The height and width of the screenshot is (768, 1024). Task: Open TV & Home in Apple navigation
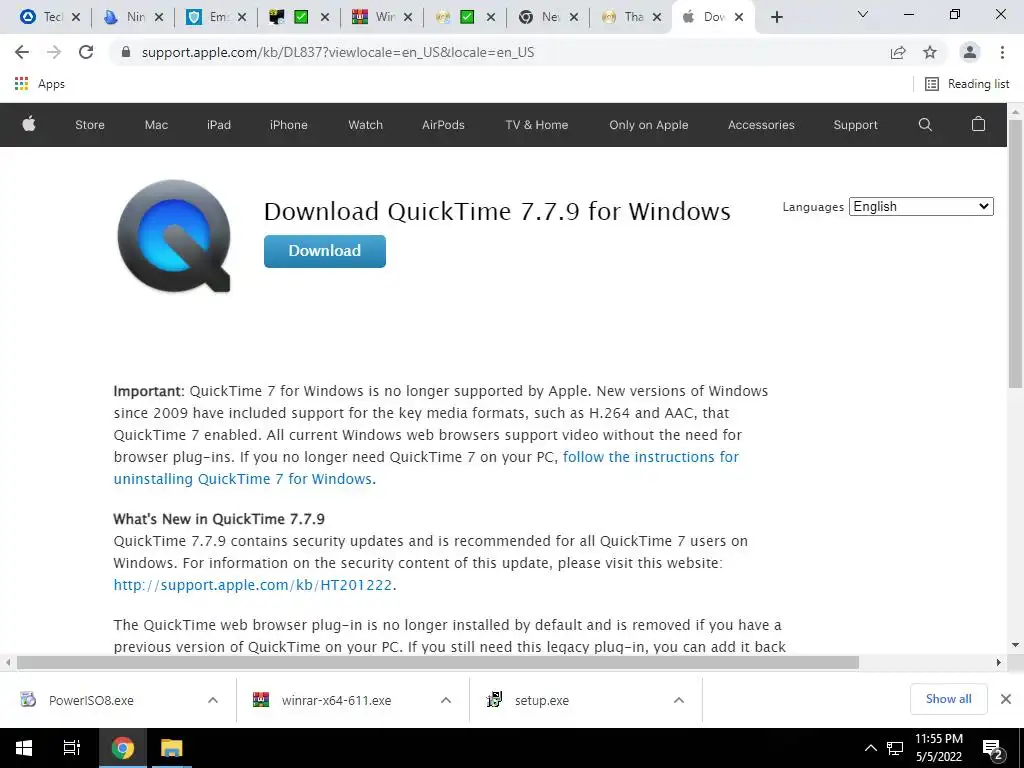[536, 125]
